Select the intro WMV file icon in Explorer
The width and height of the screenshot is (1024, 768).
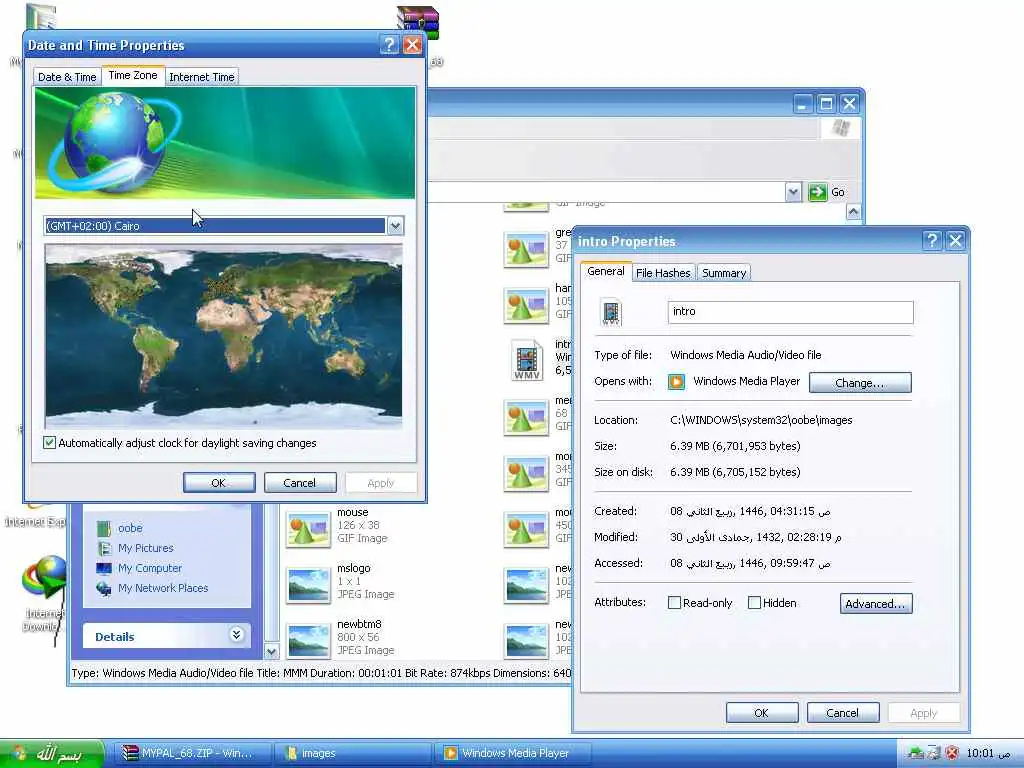pos(527,360)
